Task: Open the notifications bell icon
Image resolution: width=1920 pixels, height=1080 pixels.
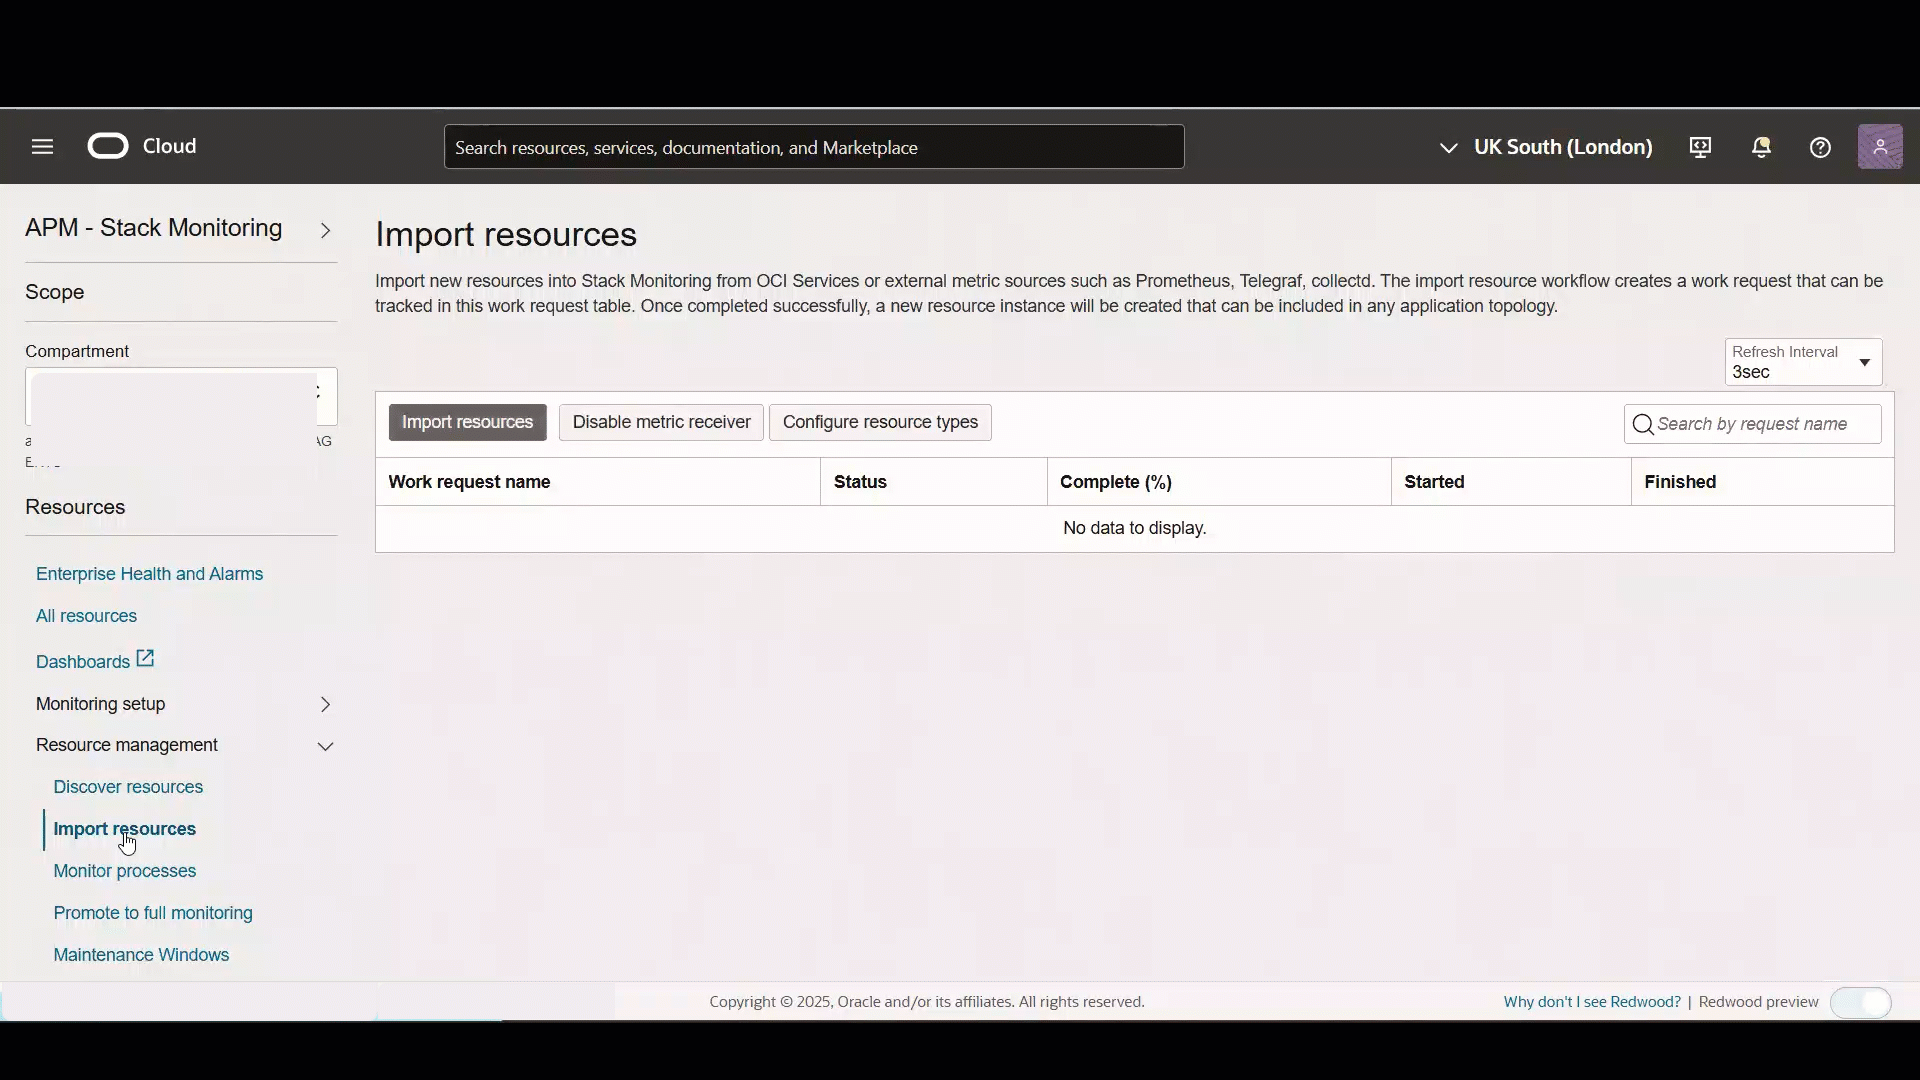Action: [x=1761, y=146]
